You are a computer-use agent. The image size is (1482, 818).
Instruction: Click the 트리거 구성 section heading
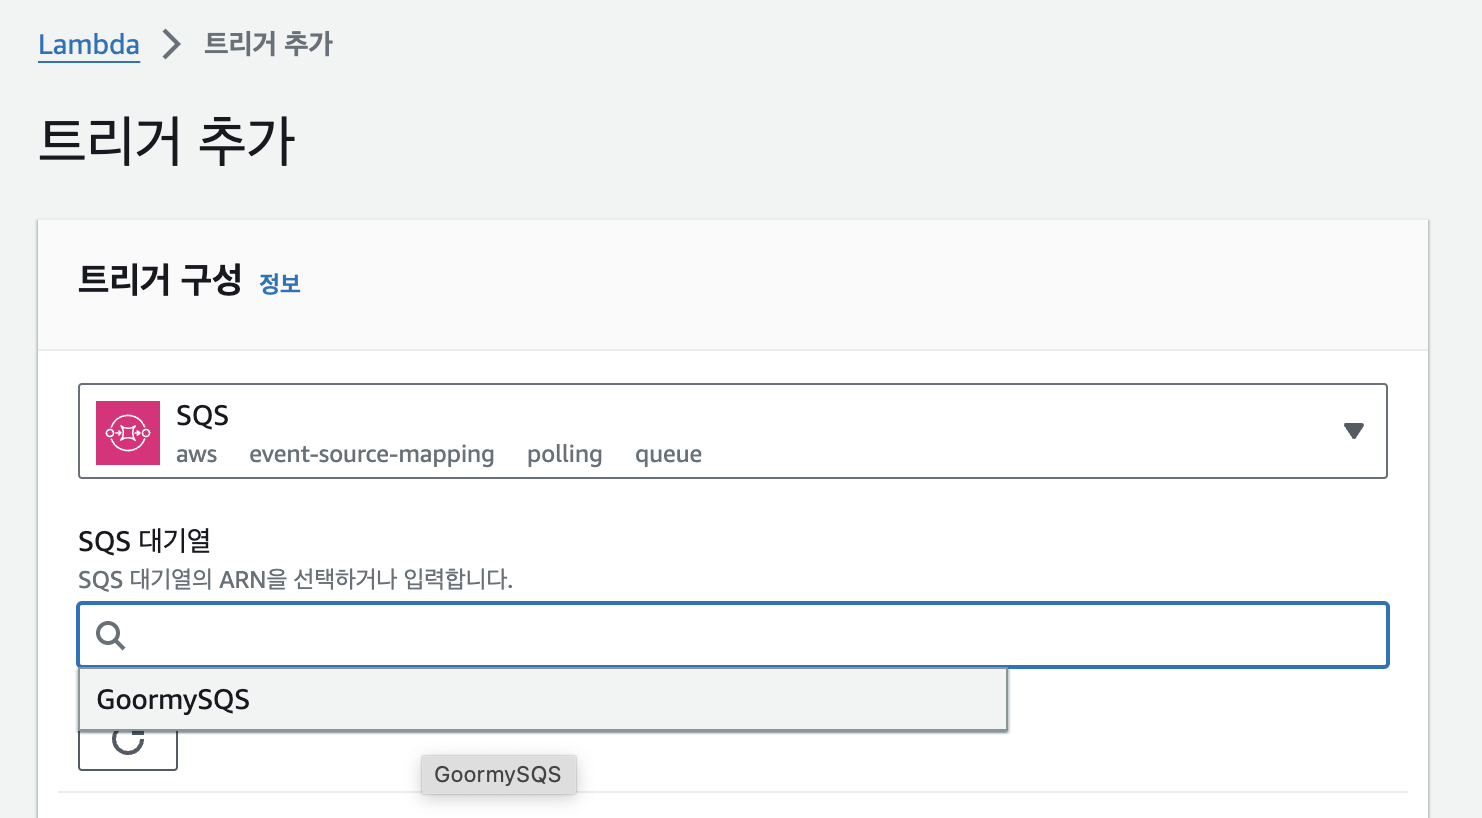pyautogui.click(x=160, y=280)
